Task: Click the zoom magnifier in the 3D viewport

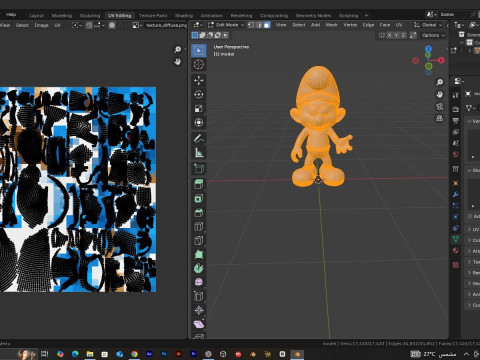Action: (x=440, y=82)
